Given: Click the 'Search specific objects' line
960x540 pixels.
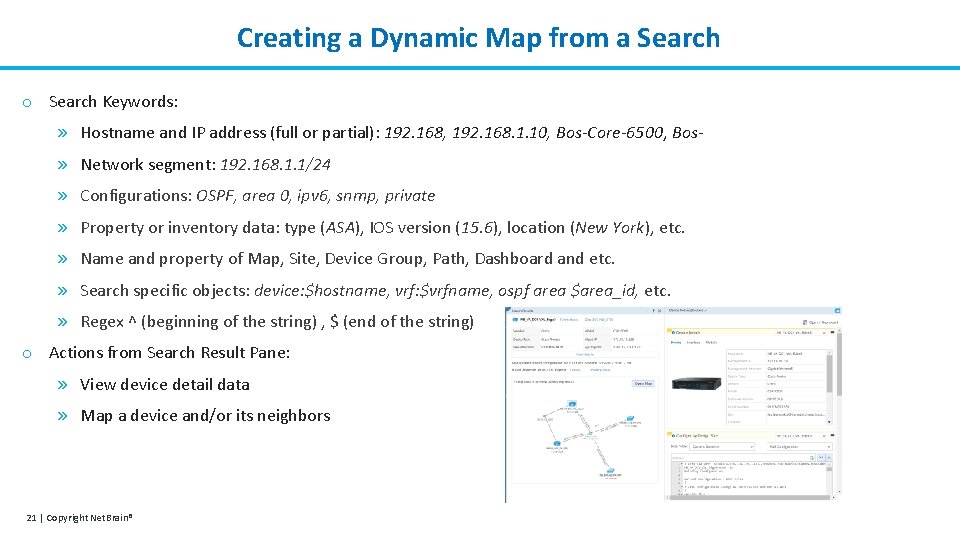Looking at the screenshot, I should 376,290.
